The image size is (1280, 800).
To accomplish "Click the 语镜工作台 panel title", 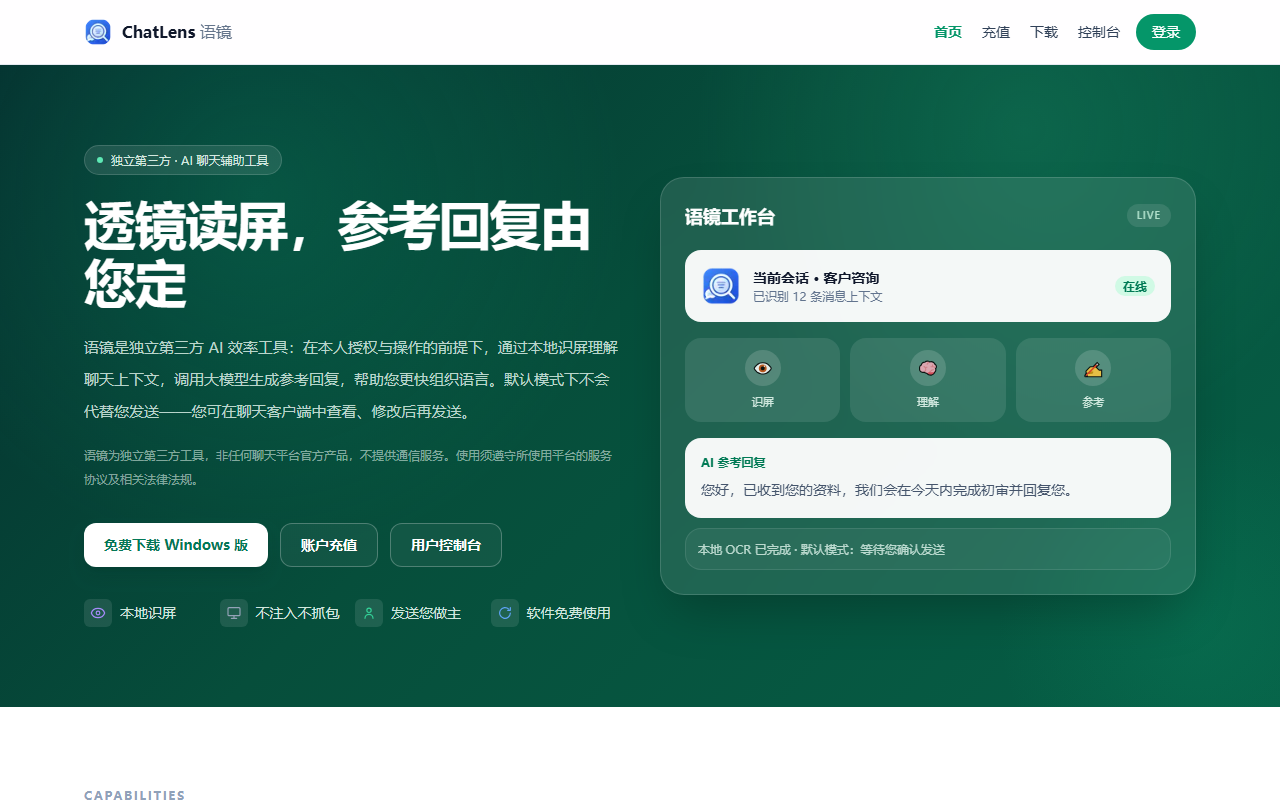I will [x=730, y=217].
